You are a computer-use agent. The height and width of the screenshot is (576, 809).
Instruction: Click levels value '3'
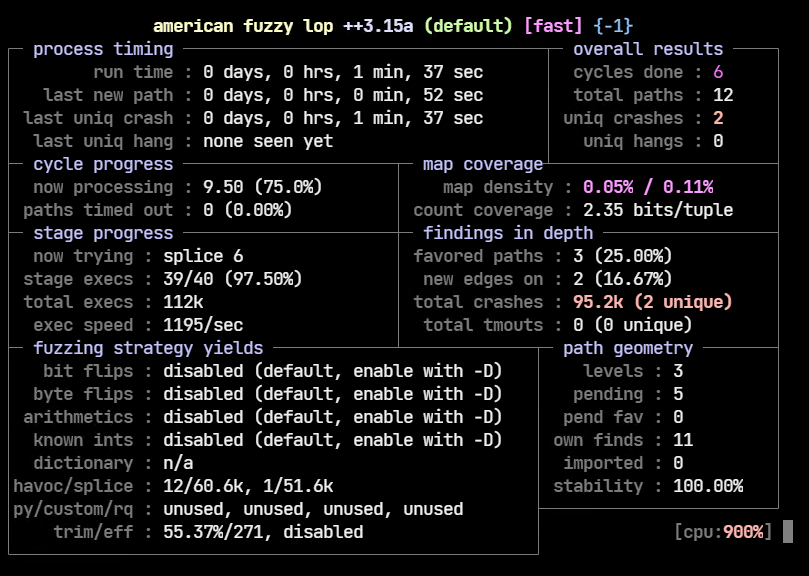678,371
